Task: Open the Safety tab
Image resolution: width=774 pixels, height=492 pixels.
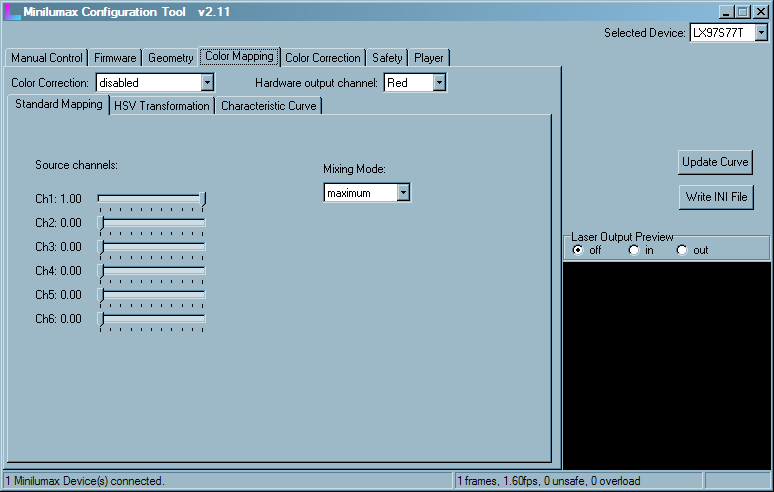Action: [387, 58]
